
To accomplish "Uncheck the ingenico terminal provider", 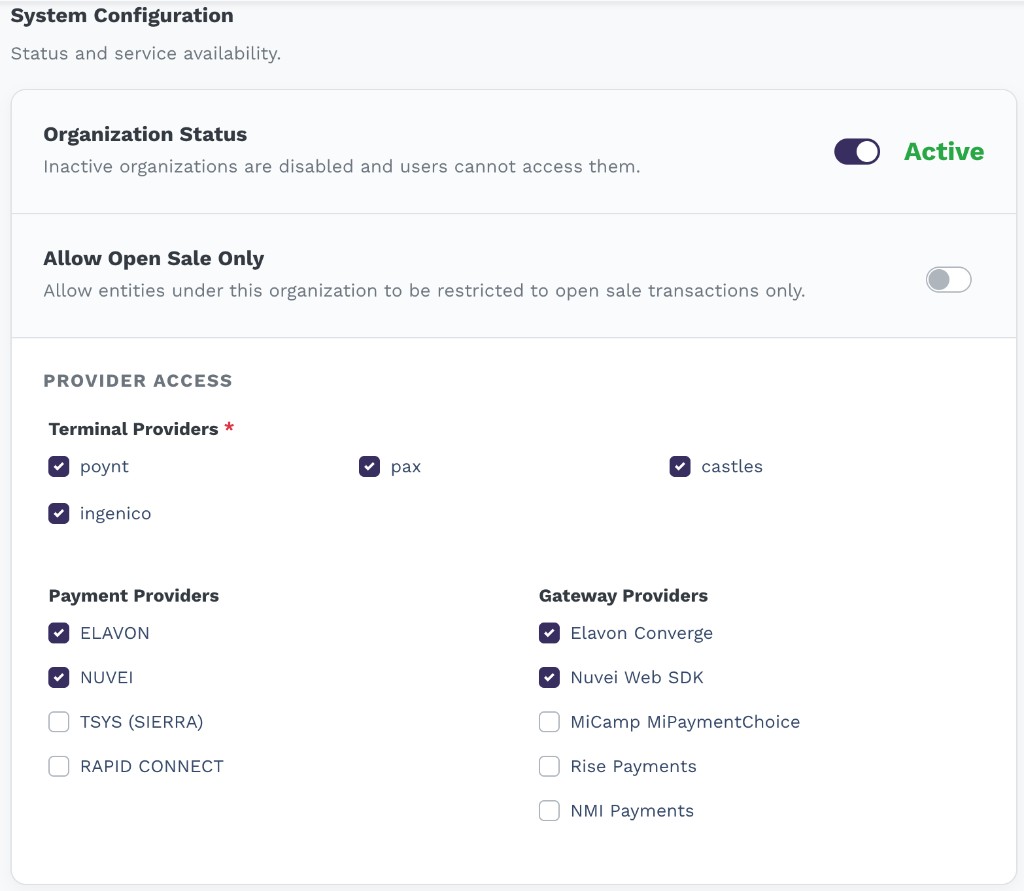I will pyautogui.click(x=59, y=513).
